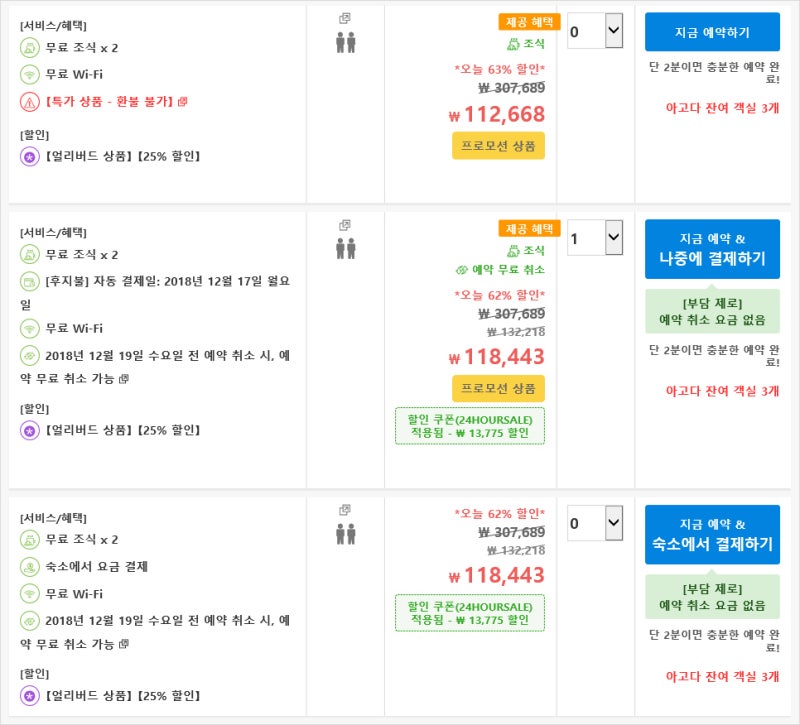This screenshot has height=725, width=800.
Task: Click the first room's two-guest occupancy icon
Action: click(x=346, y=42)
